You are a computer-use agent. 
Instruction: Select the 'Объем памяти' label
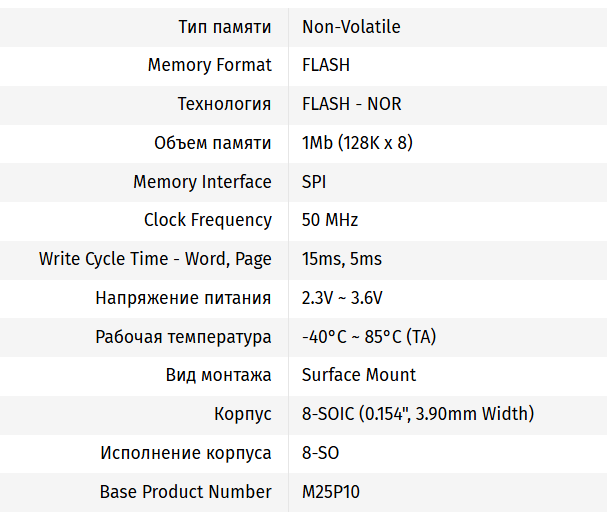pos(212,143)
